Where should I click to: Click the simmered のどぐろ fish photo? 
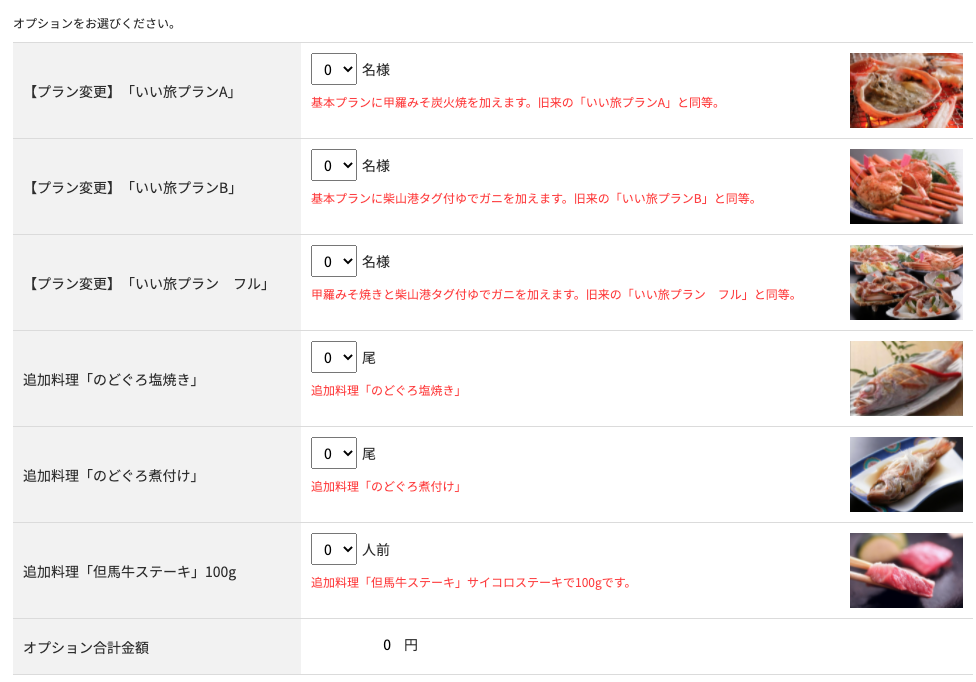pyautogui.click(x=906, y=474)
